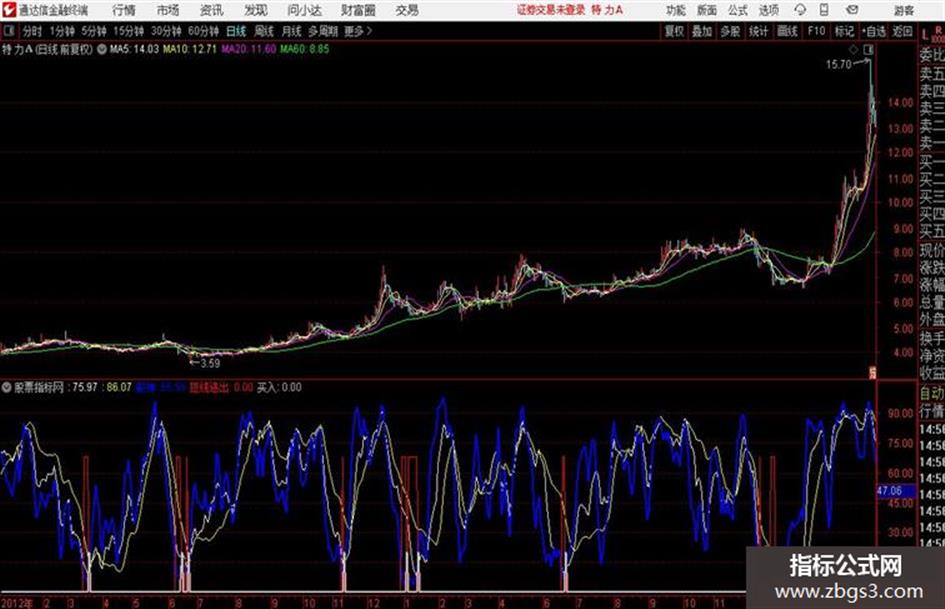This screenshot has width=945, height=609.
Task: Switch to the 30分钟 period tab
Action: coord(166,31)
